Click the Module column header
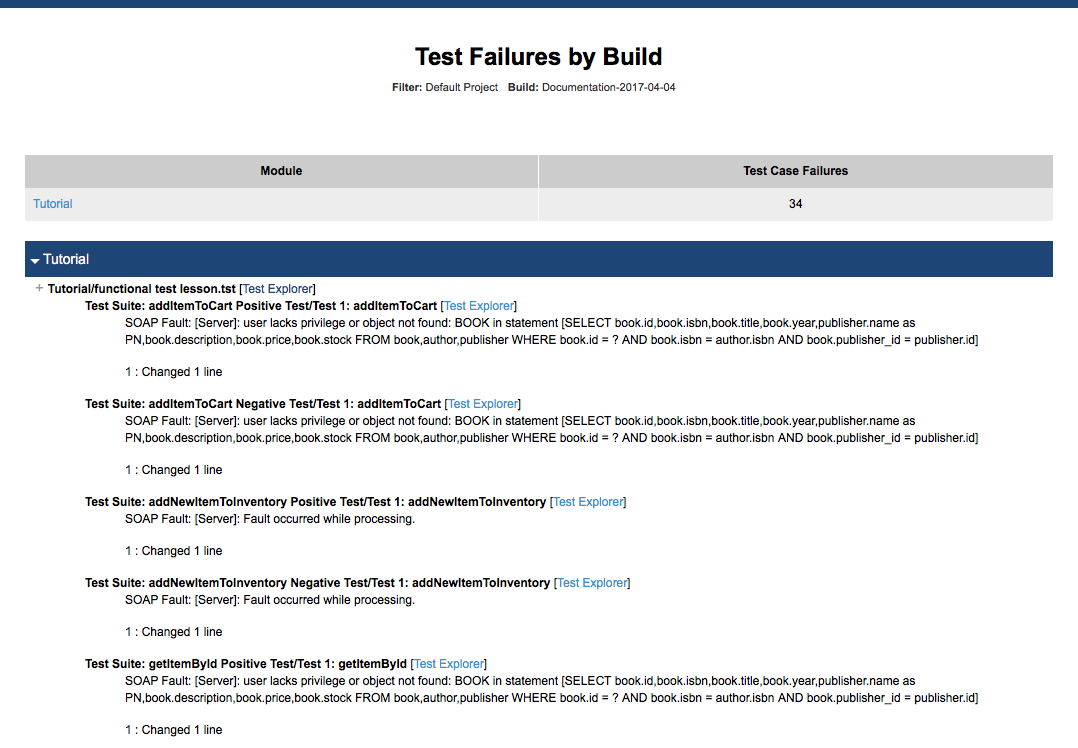The width and height of the screenshot is (1078, 748). tap(281, 171)
